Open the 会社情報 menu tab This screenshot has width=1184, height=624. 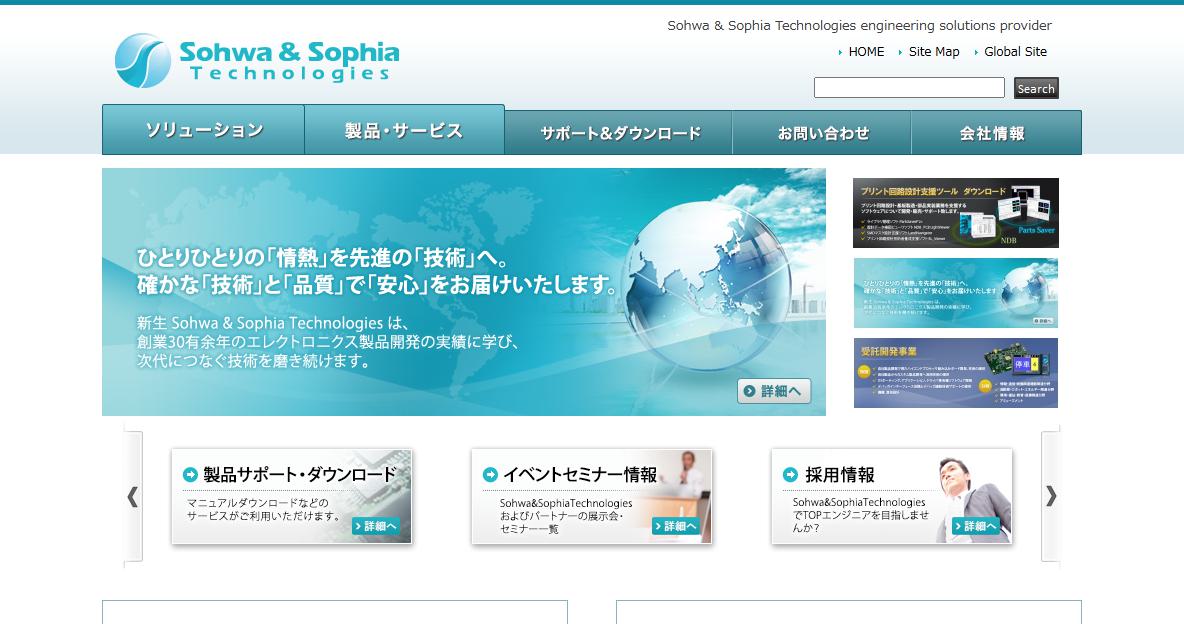pos(996,133)
